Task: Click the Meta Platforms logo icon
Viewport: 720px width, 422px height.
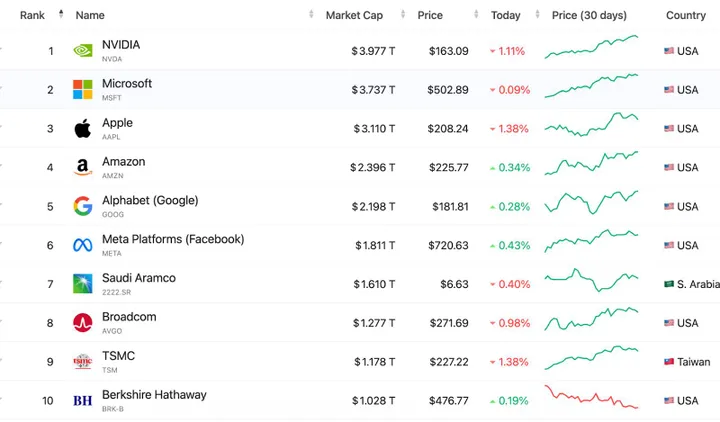Action: 83,246
